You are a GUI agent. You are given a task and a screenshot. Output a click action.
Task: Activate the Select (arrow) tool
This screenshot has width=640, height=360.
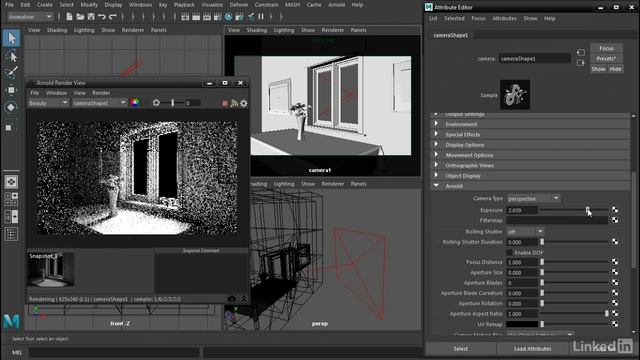click(x=11, y=38)
